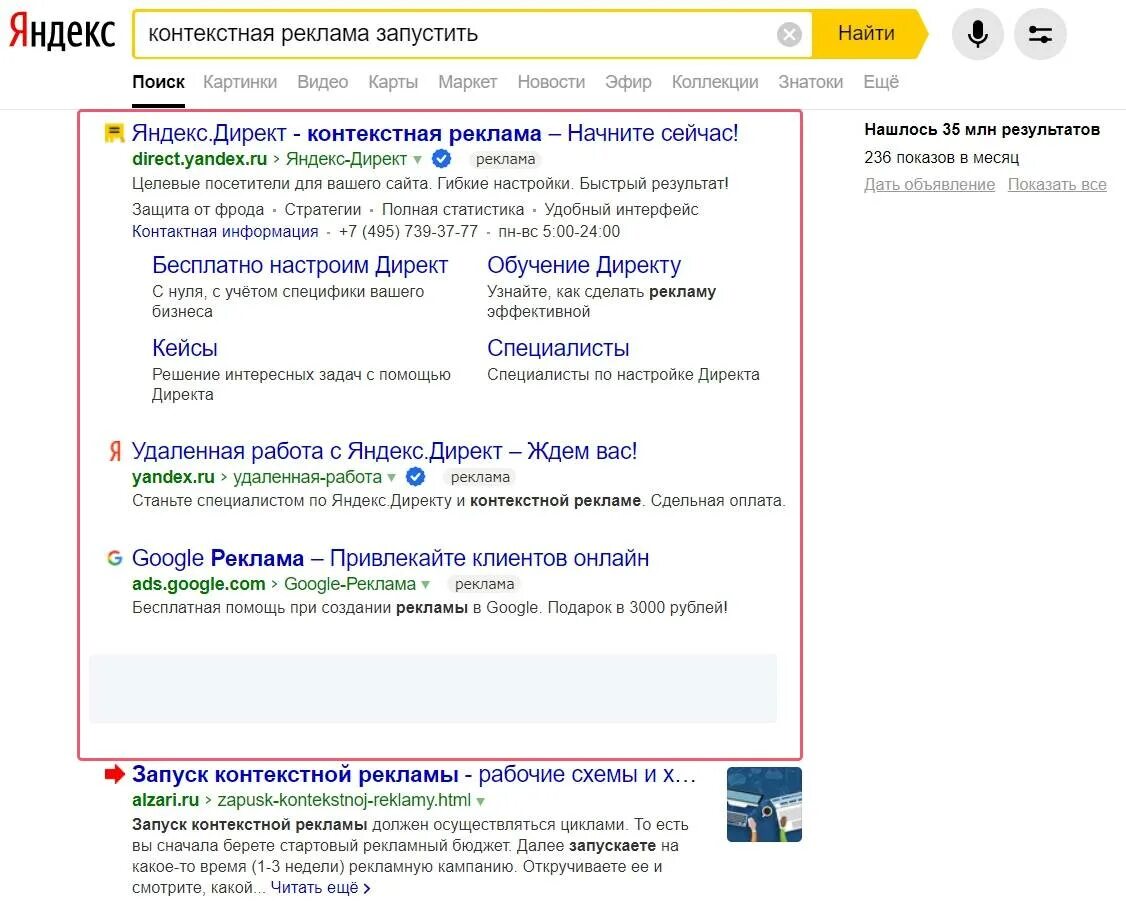Go to the Новости tab
This screenshot has height=911, width=1126.
(551, 82)
